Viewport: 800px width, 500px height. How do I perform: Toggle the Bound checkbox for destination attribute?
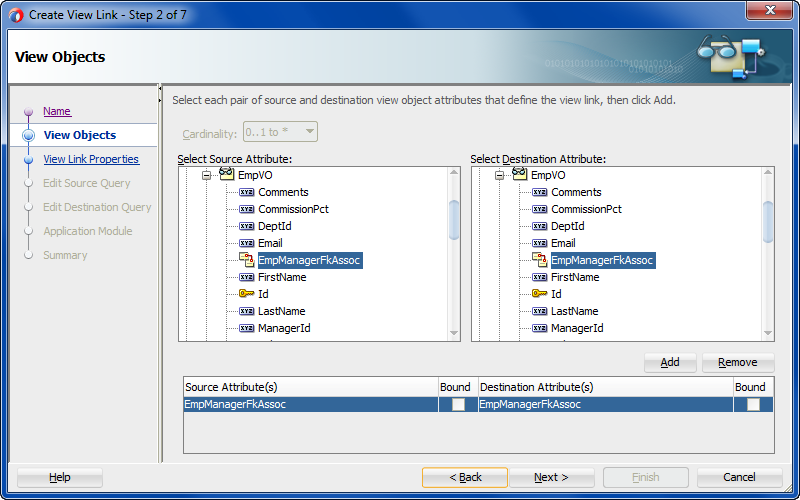753,405
